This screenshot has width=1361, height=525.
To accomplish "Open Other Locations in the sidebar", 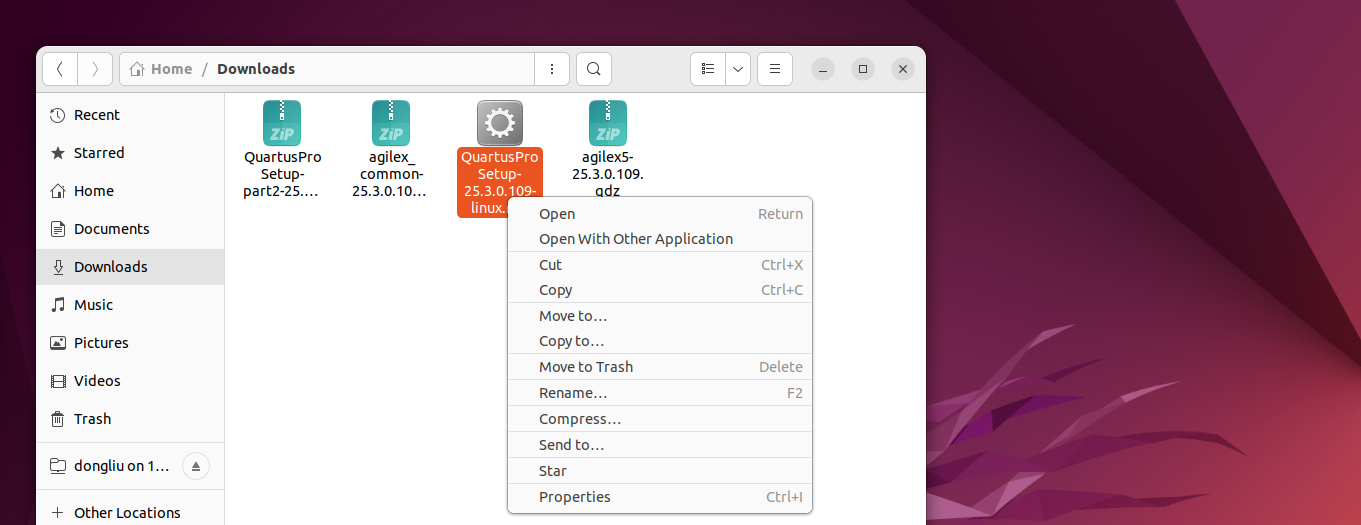I will tap(130, 513).
